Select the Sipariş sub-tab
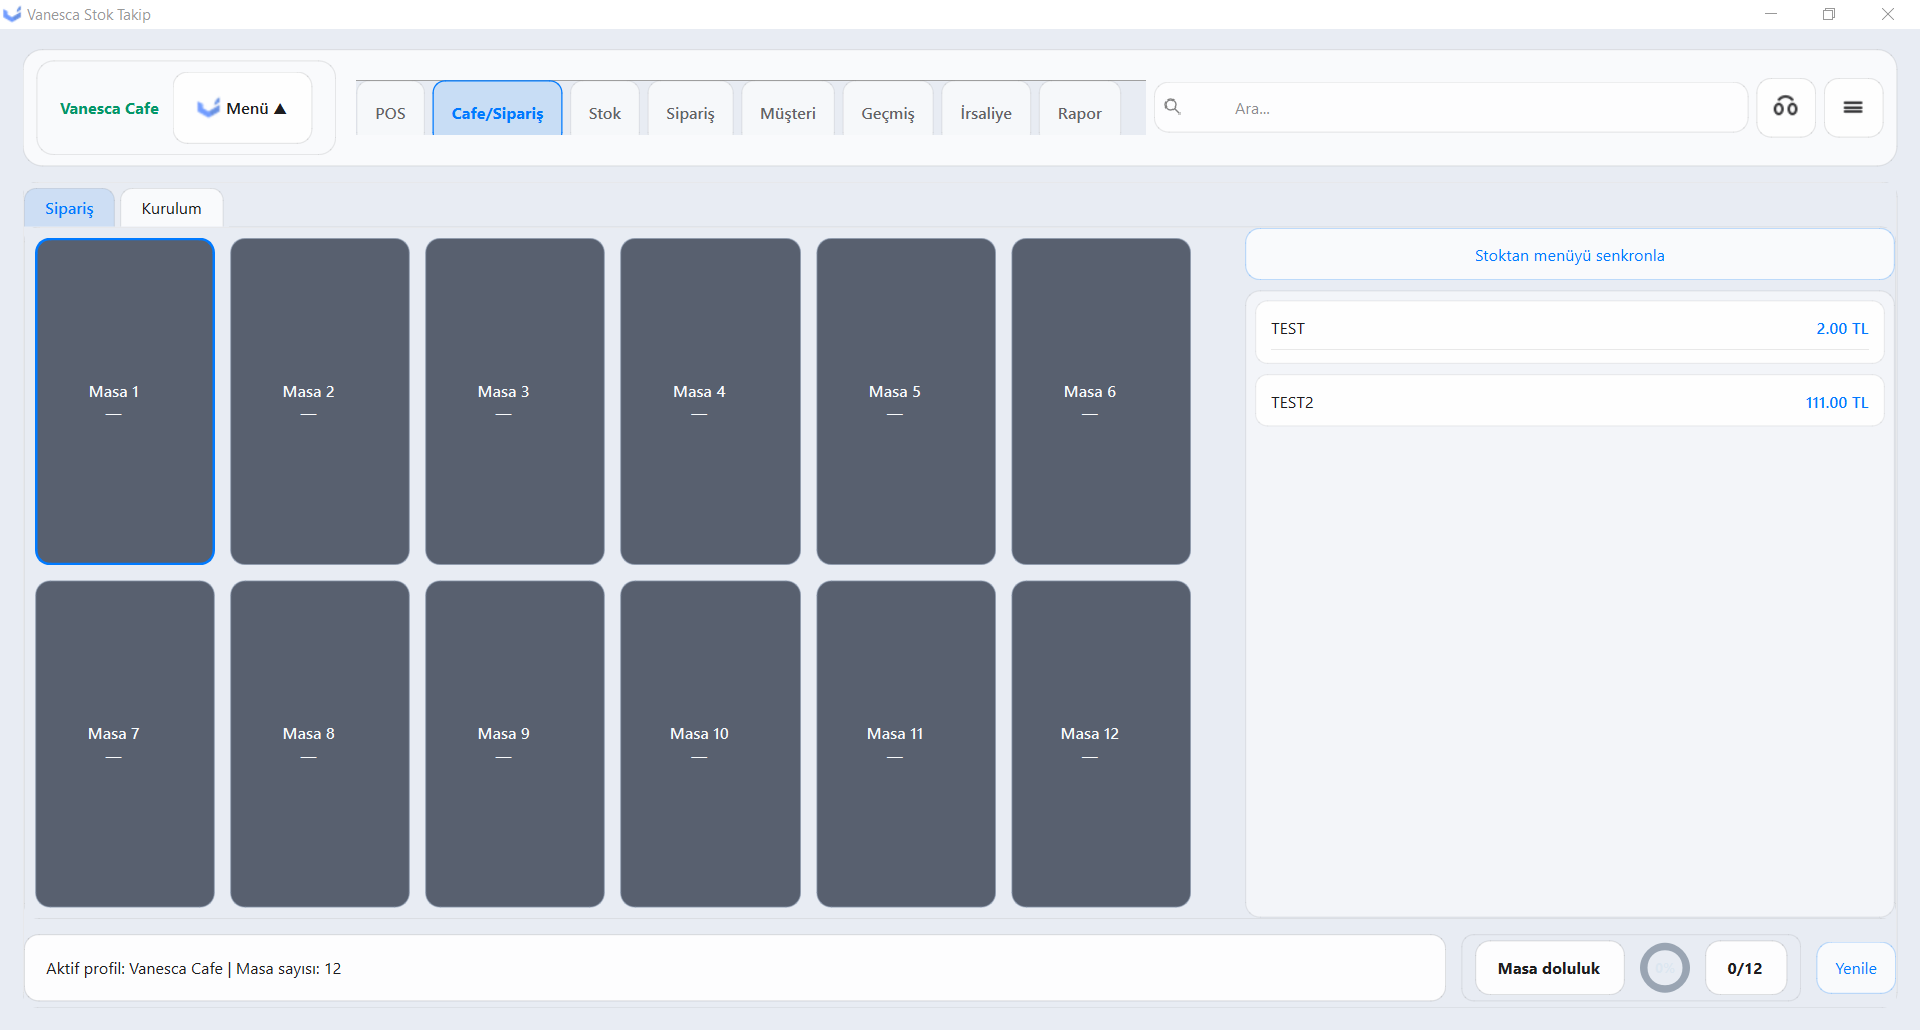The height and width of the screenshot is (1030, 1920). pyautogui.click(x=69, y=208)
